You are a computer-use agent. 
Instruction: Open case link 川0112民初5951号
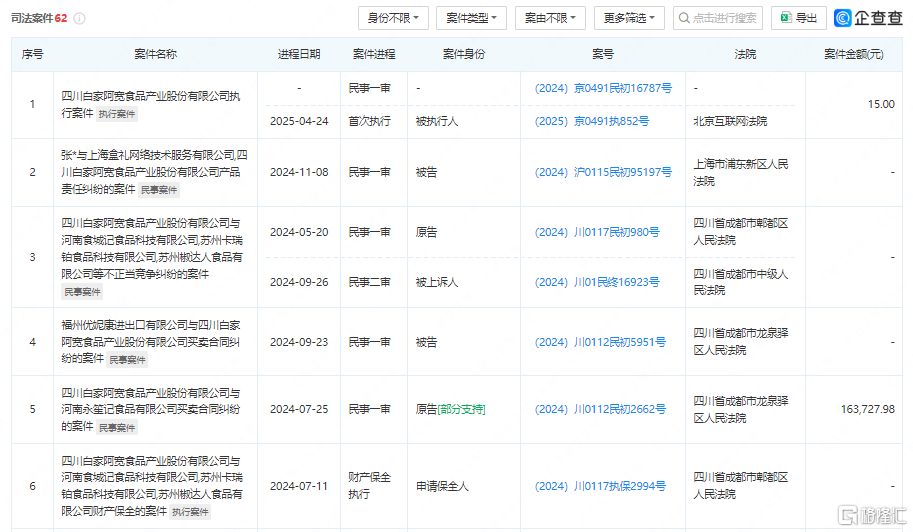[x=600, y=342]
